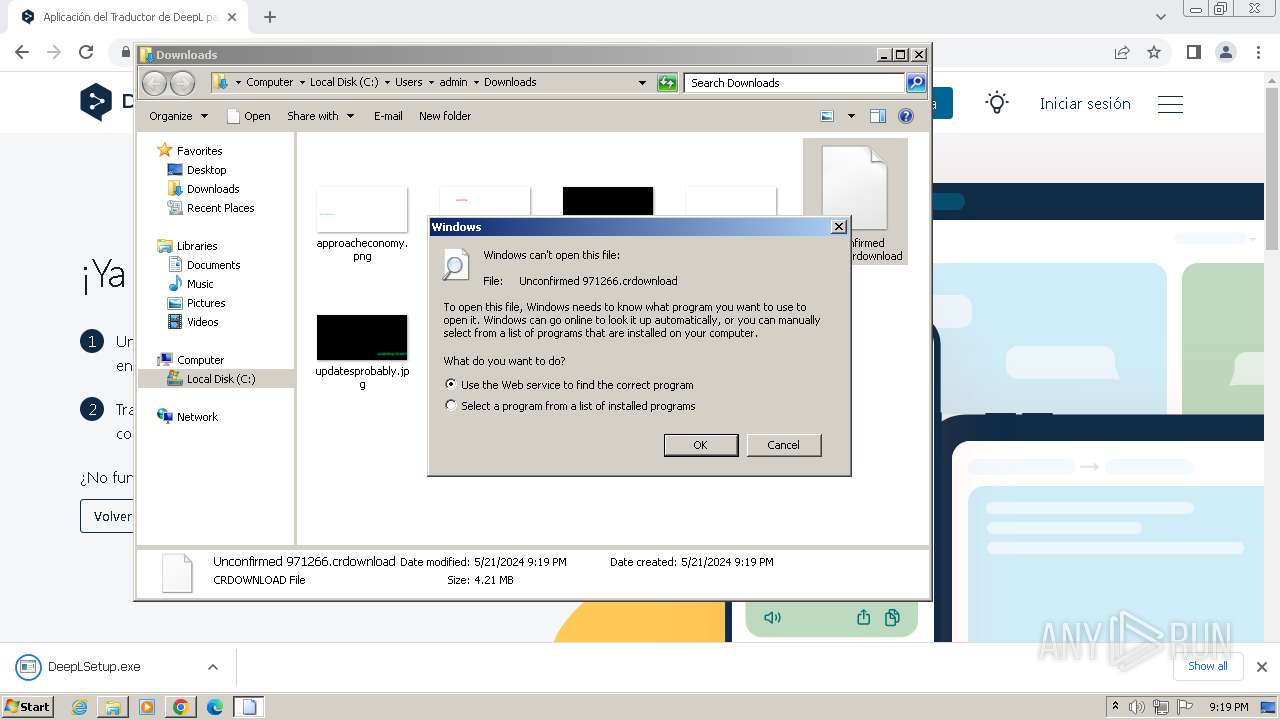Open Libraries in navigation pane

point(197,246)
